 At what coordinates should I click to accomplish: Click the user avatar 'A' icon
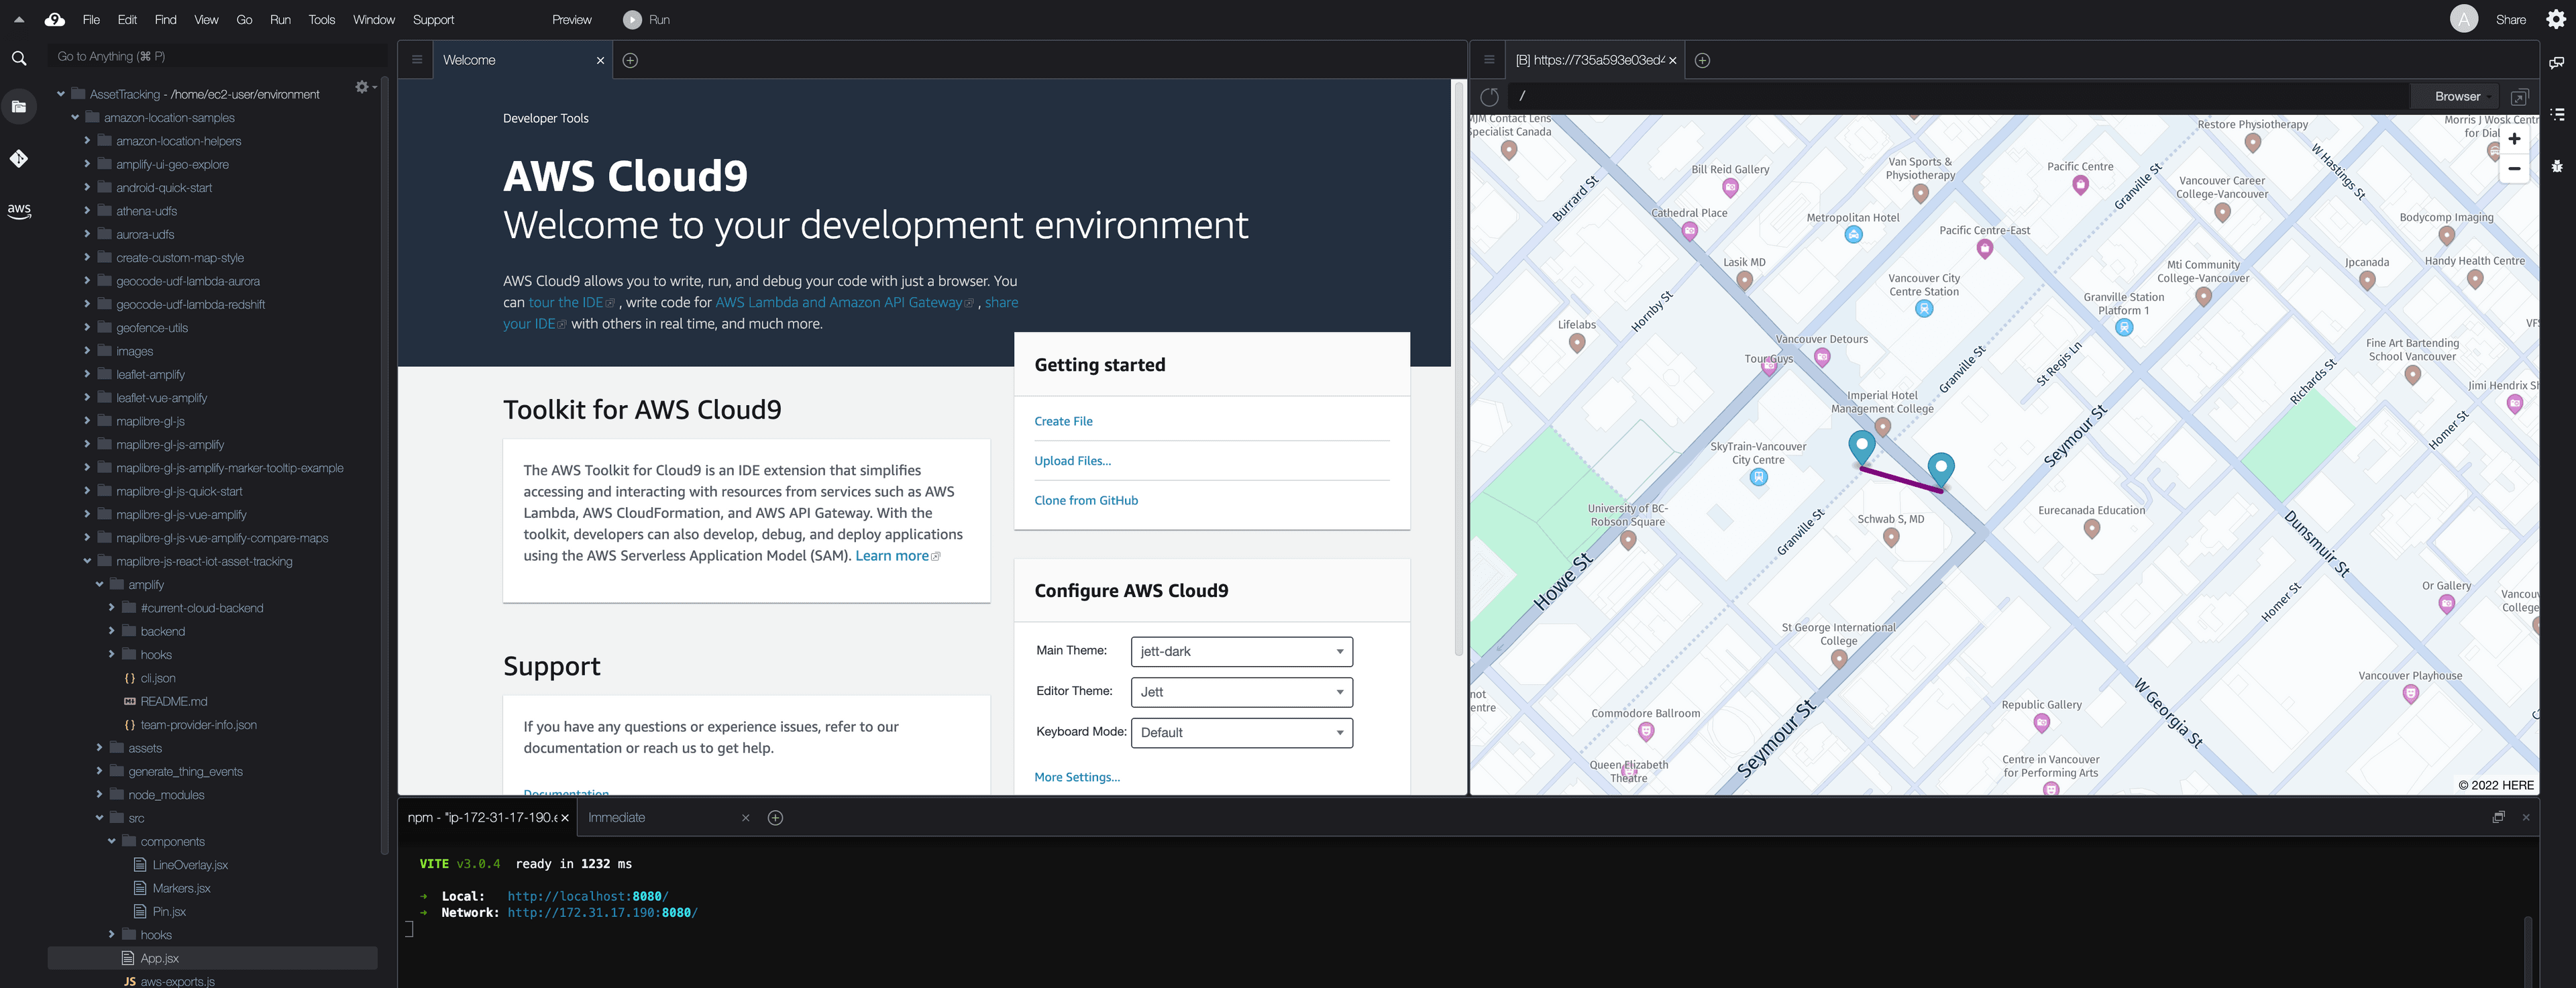click(2464, 19)
